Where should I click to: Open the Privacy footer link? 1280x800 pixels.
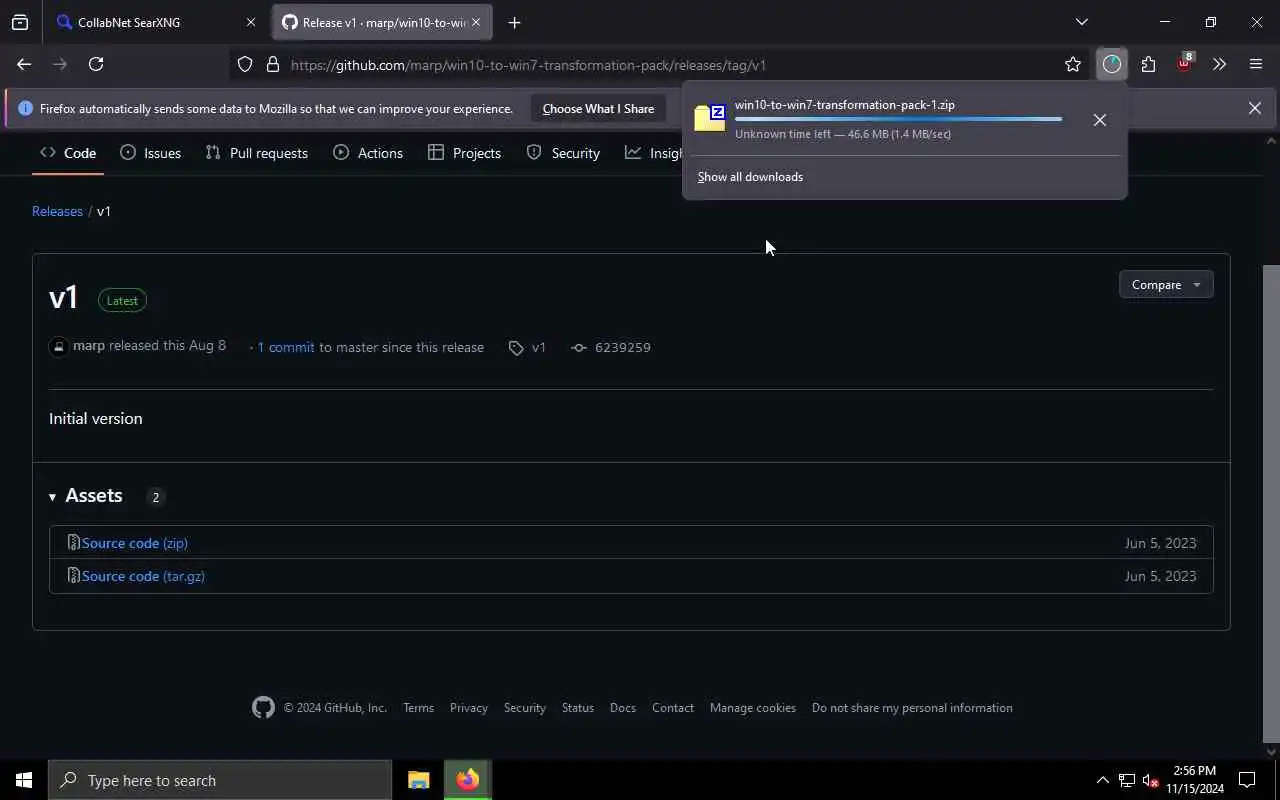[468, 708]
